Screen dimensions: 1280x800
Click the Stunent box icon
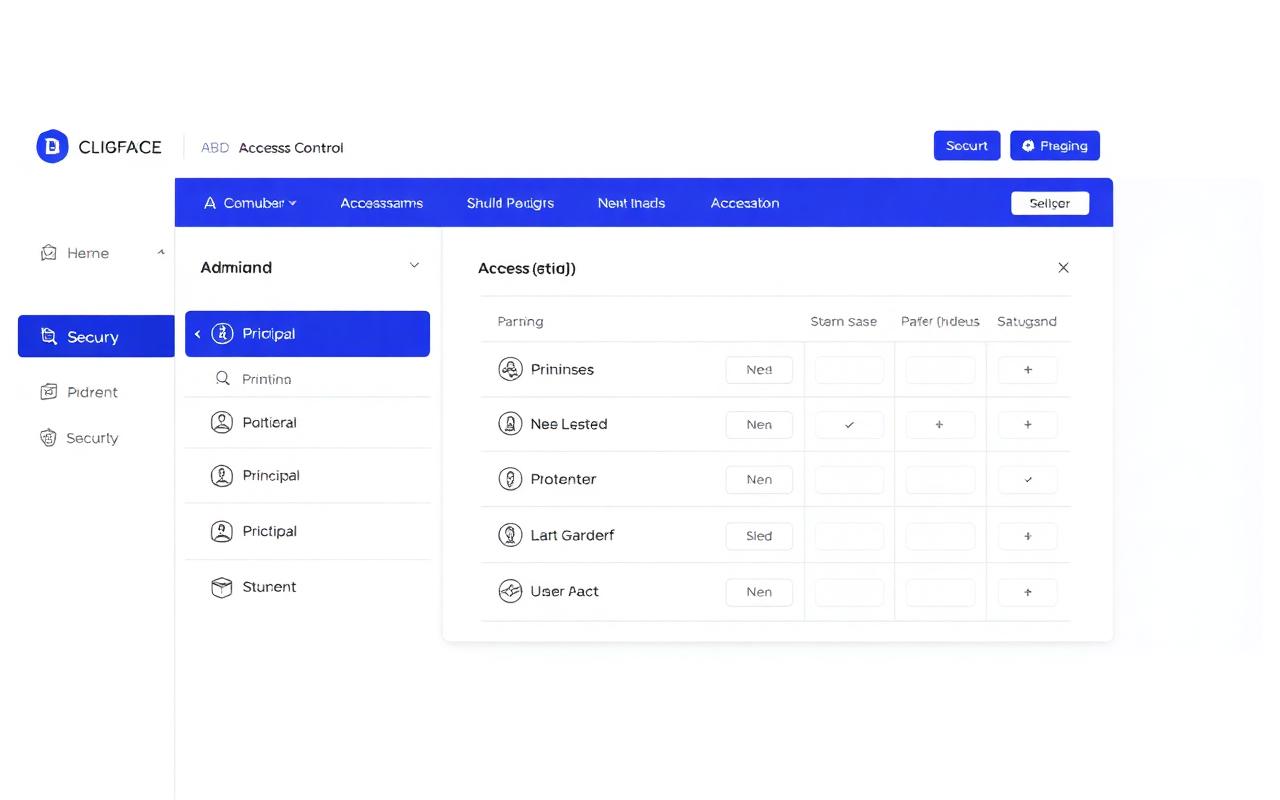[x=222, y=587]
